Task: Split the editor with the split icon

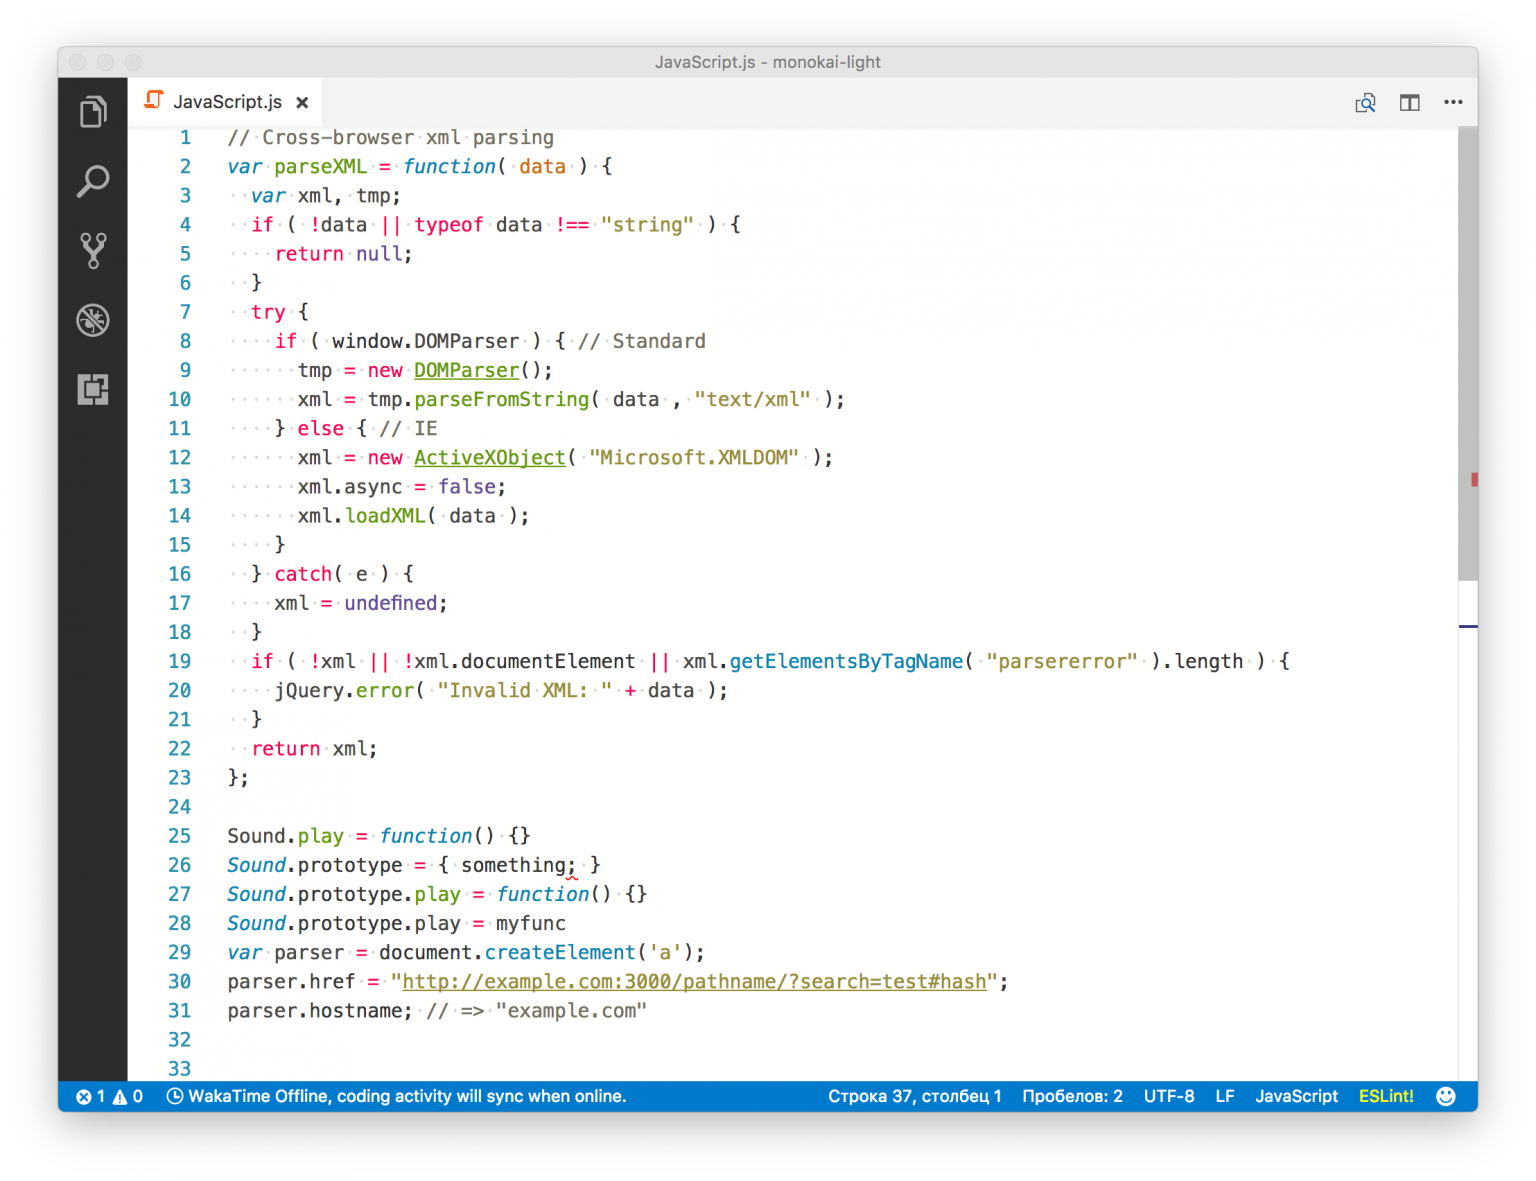Action: point(1410,102)
